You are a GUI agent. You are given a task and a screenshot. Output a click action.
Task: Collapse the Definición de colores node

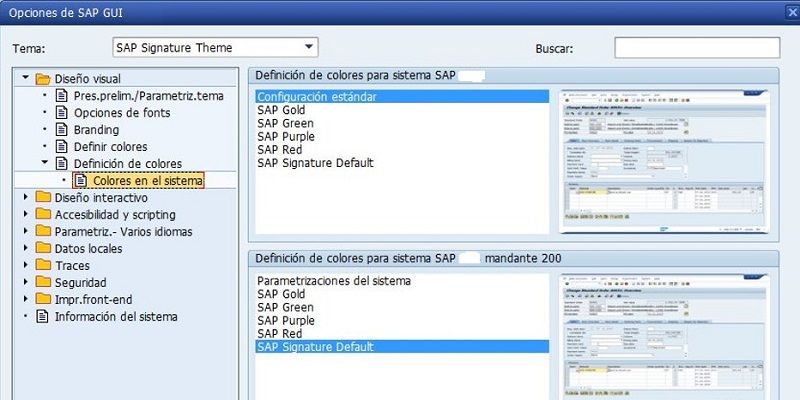pos(45,163)
